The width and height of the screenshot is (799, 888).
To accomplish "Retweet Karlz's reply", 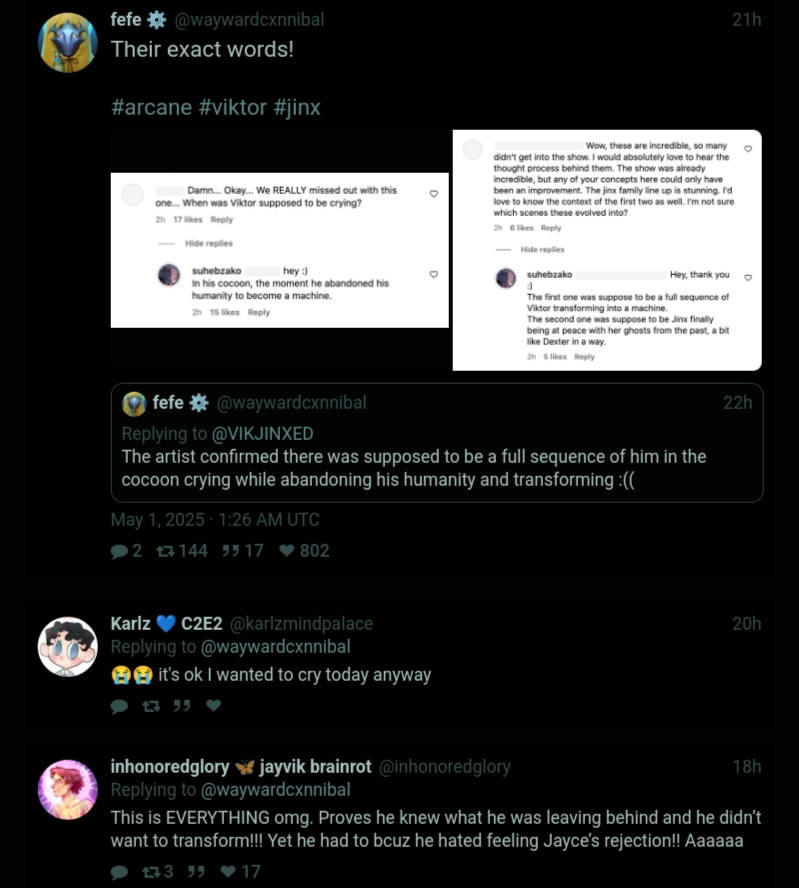I will (151, 706).
